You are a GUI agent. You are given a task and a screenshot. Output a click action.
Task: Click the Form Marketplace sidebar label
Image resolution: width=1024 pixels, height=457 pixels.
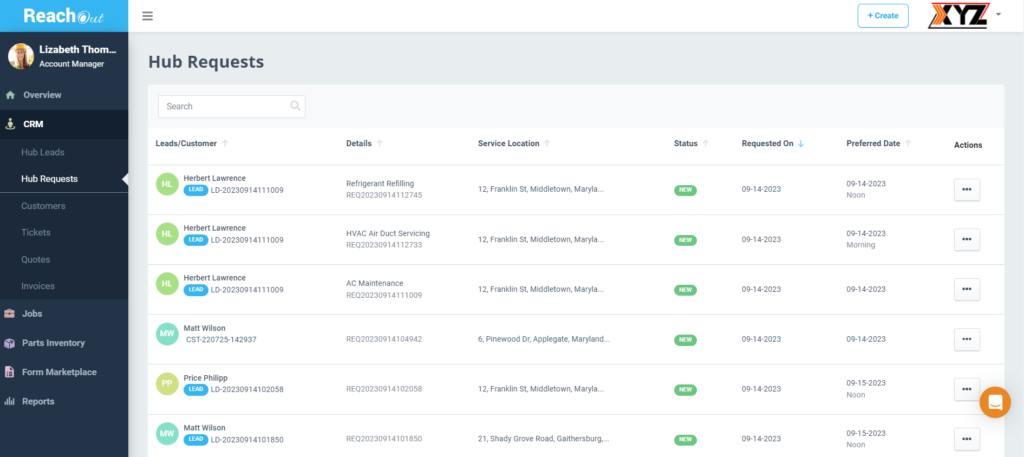coord(59,372)
